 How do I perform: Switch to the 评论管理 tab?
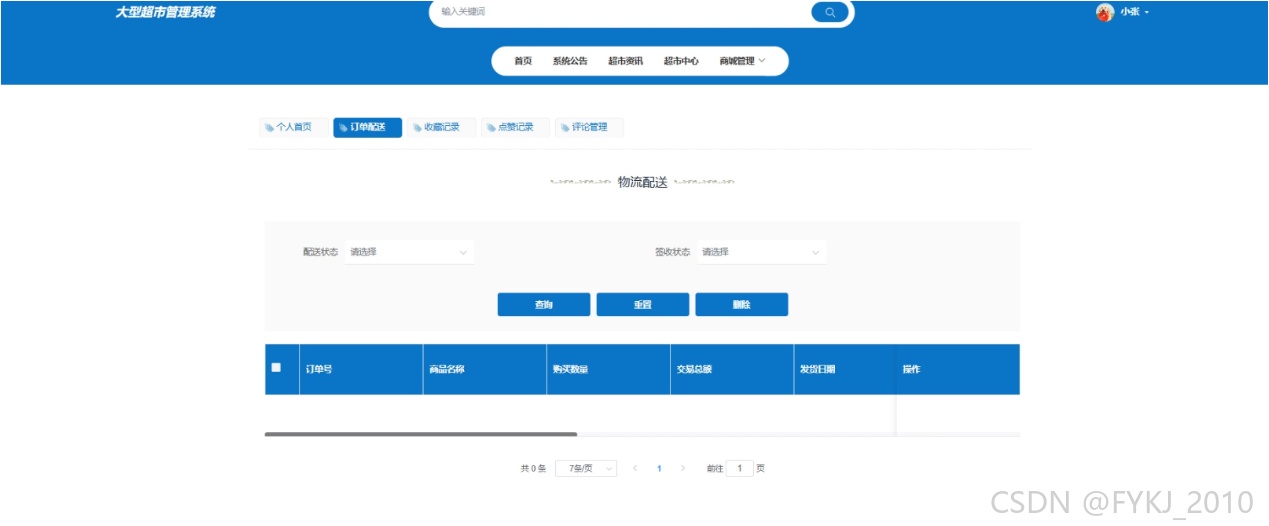(589, 127)
